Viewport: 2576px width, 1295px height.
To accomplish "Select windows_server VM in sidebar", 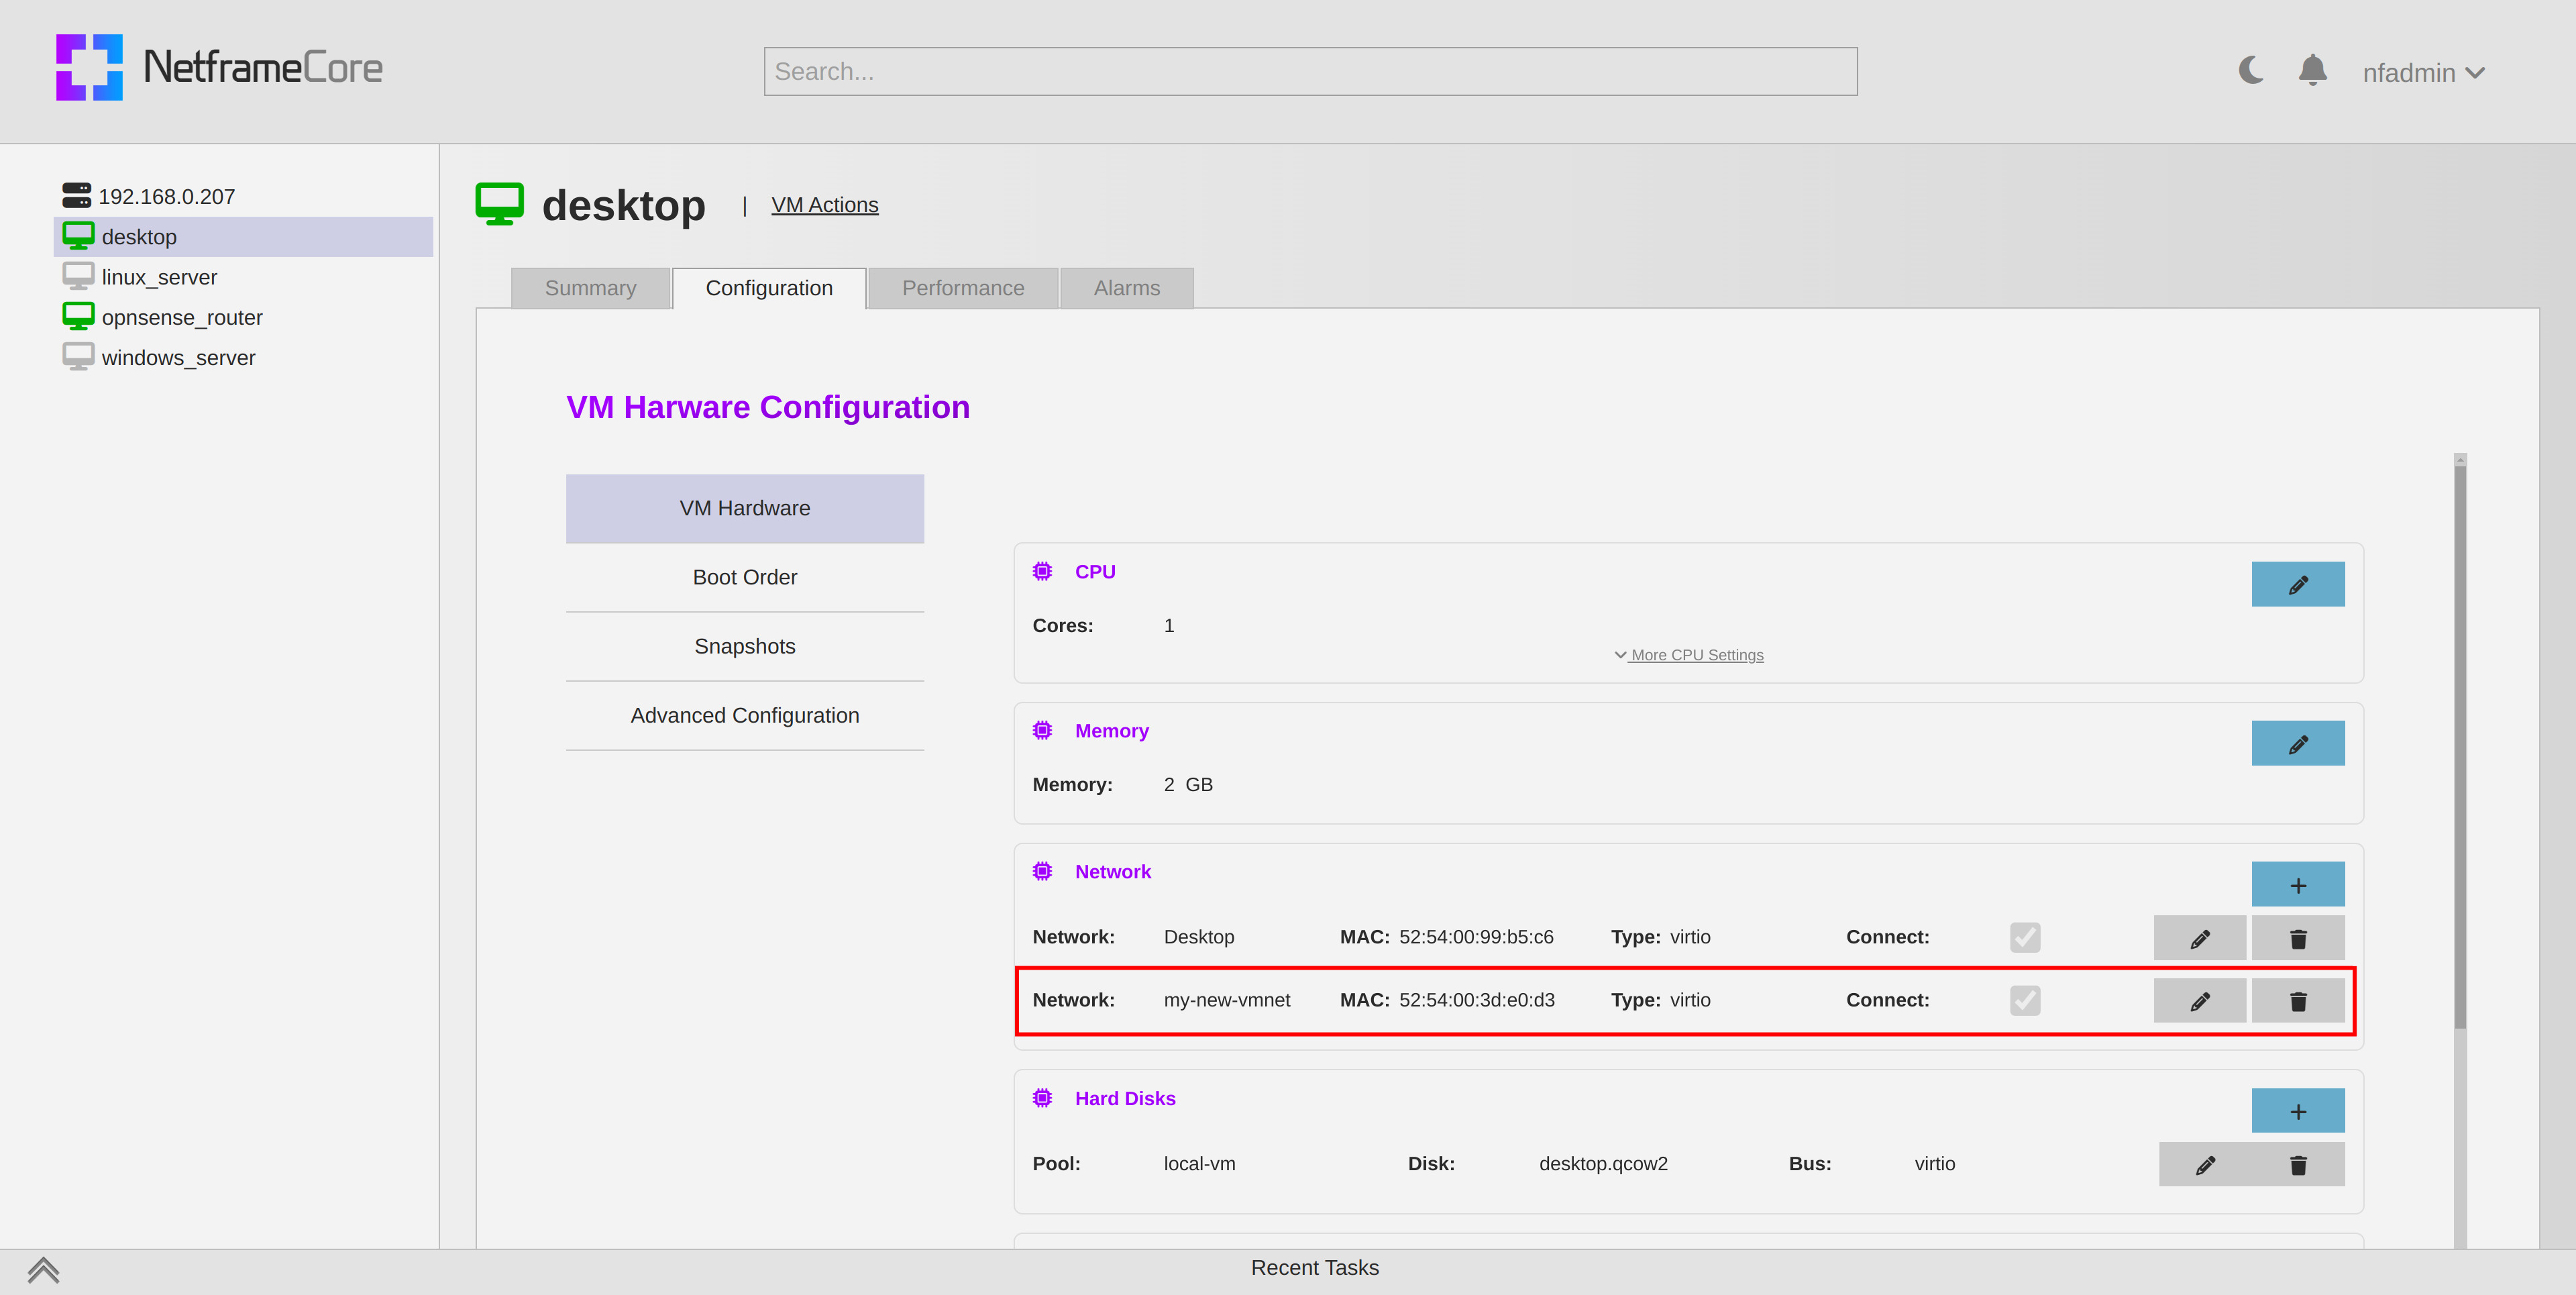I will pyautogui.click(x=158, y=357).
